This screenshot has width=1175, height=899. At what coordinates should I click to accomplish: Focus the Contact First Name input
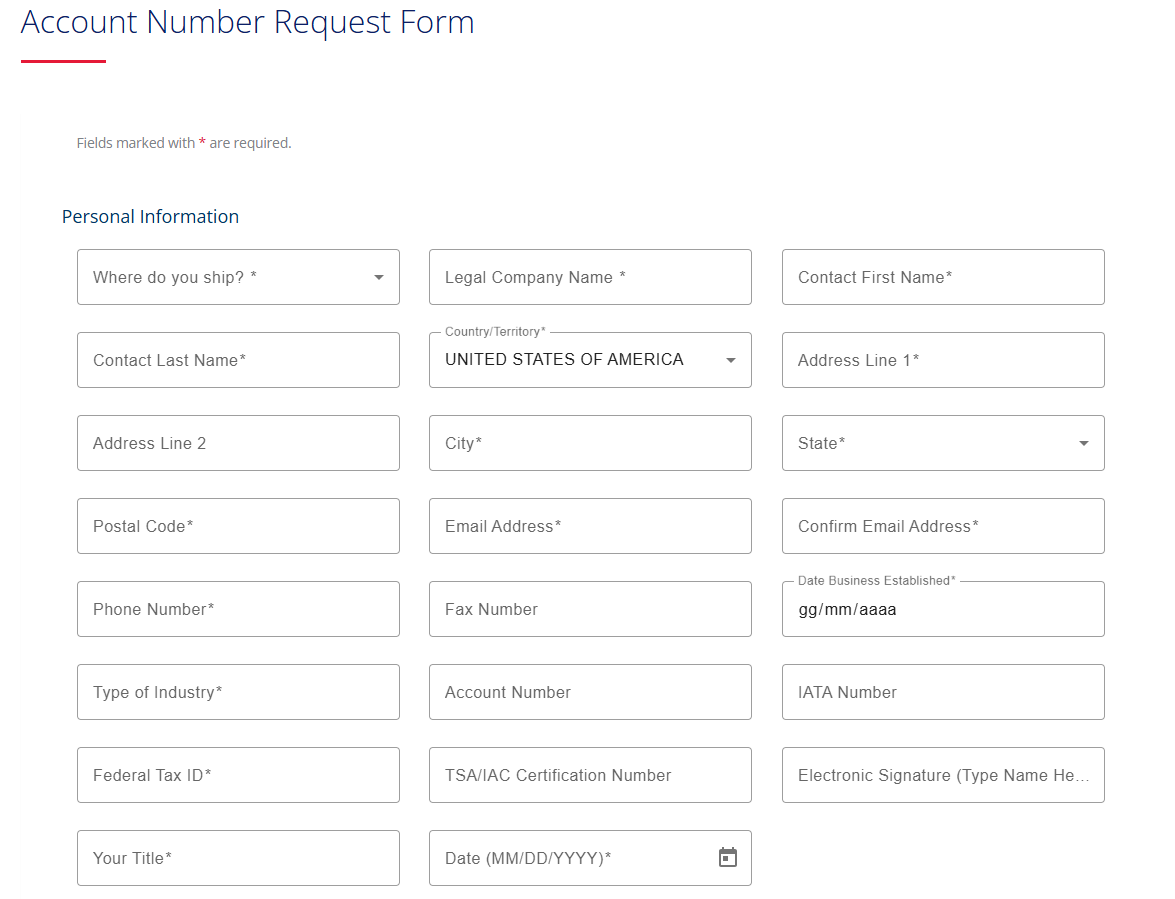943,277
